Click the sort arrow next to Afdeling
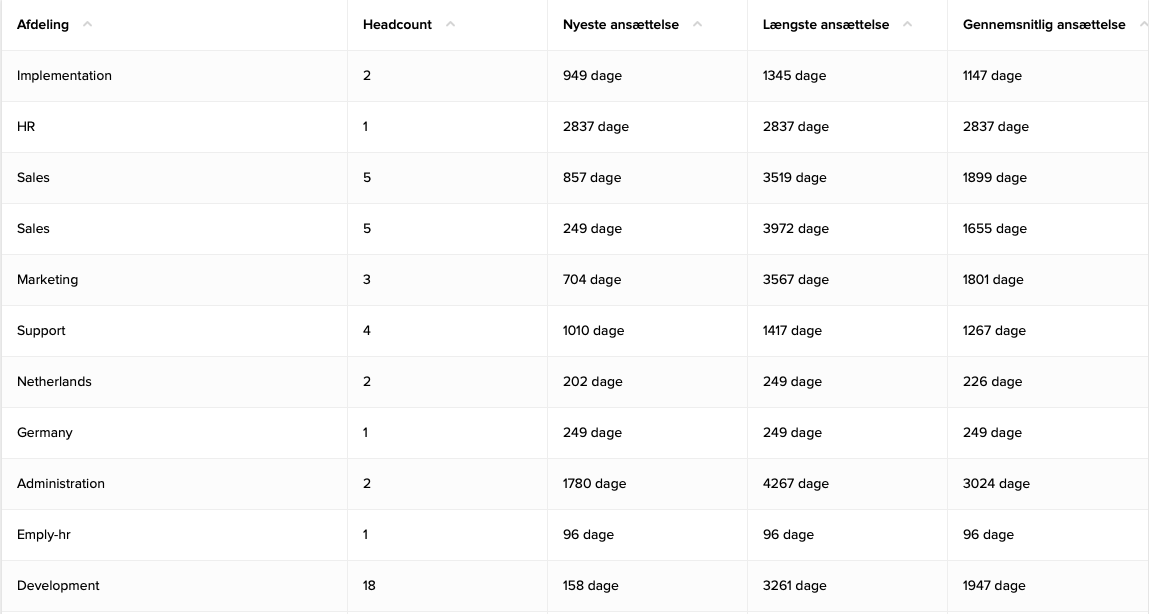 pos(87,25)
